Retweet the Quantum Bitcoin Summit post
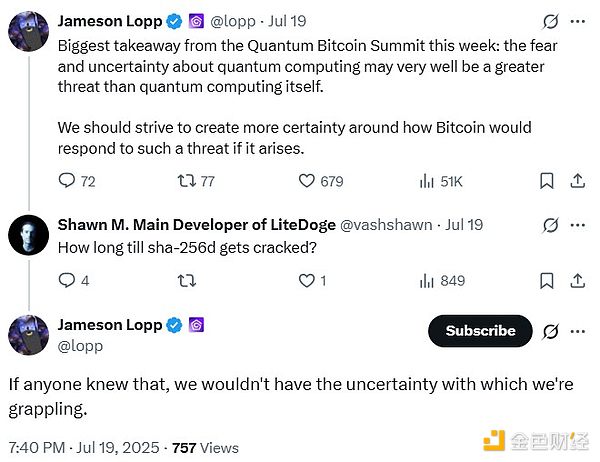Viewport: 600px width, 462px height. click(185, 181)
